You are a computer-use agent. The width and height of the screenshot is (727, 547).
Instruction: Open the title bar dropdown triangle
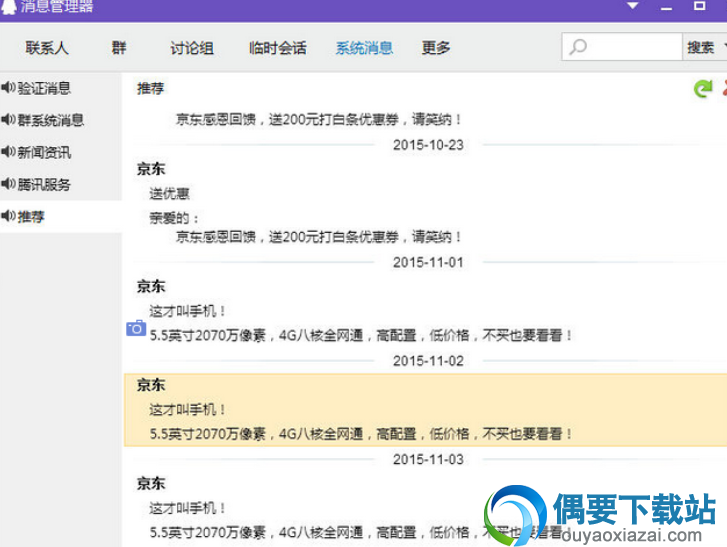633,6
